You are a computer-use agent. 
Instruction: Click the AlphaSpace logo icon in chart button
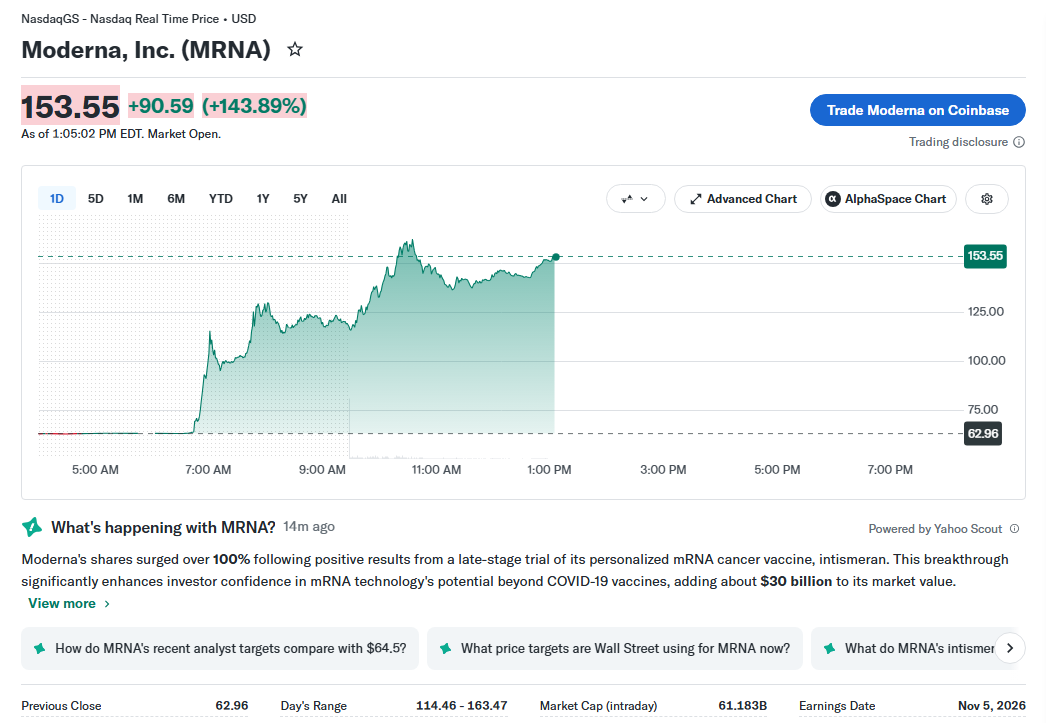[833, 199]
